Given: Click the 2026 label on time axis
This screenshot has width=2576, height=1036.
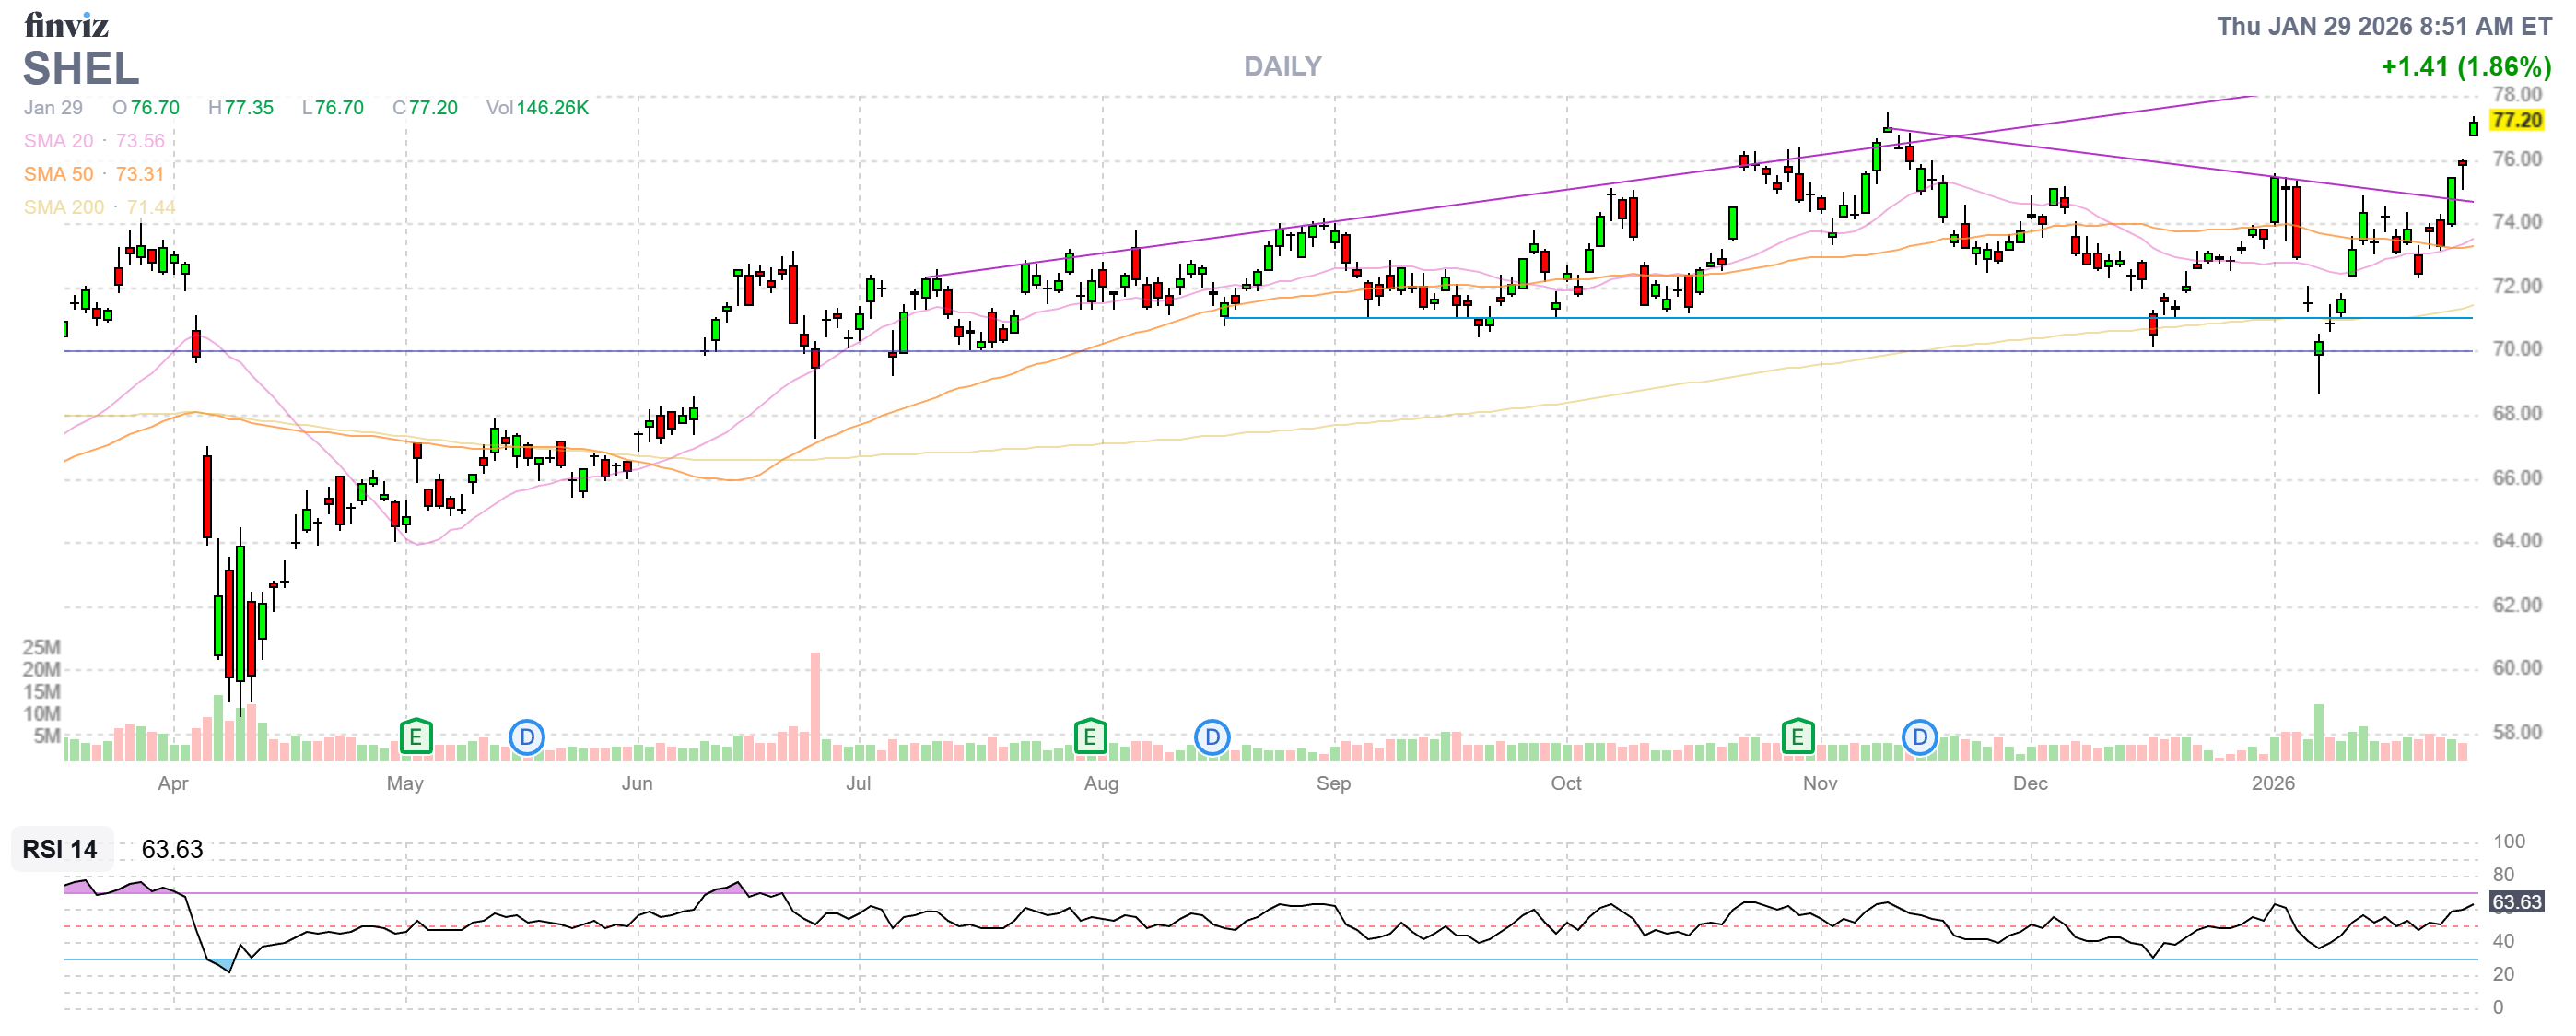Looking at the screenshot, I should tap(2272, 784).
